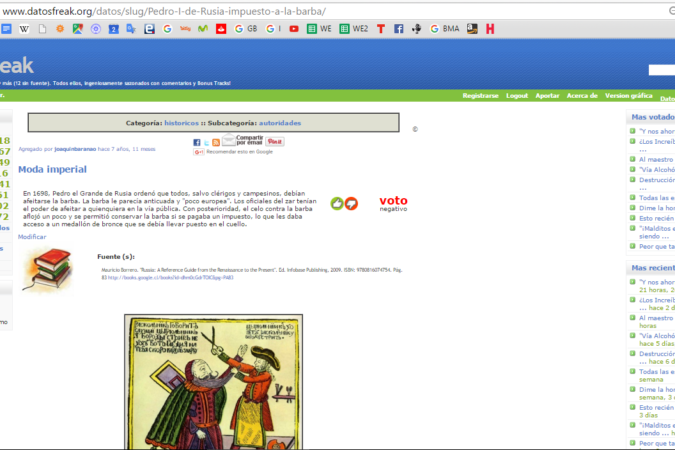The height and width of the screenshot is (450, 675).
Task: Open the Wikipedia bookmark
Action: (24, 29)
